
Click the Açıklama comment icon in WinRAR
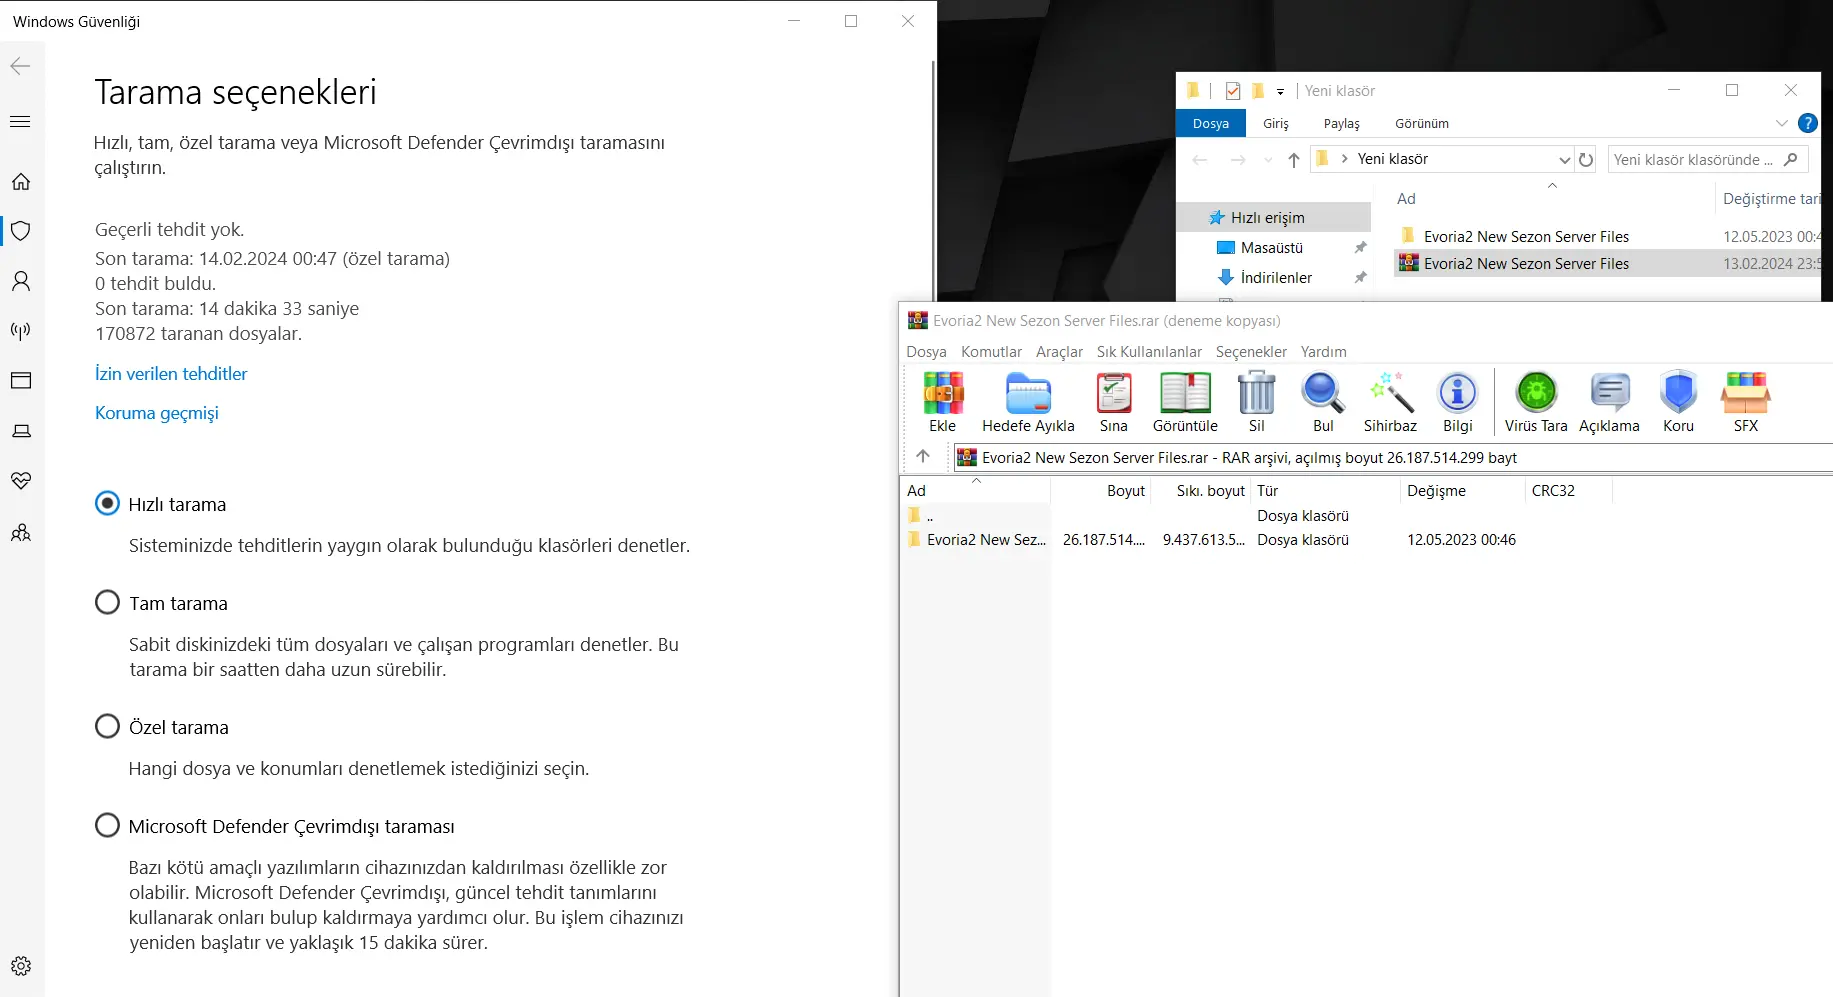pos(1610,393)
